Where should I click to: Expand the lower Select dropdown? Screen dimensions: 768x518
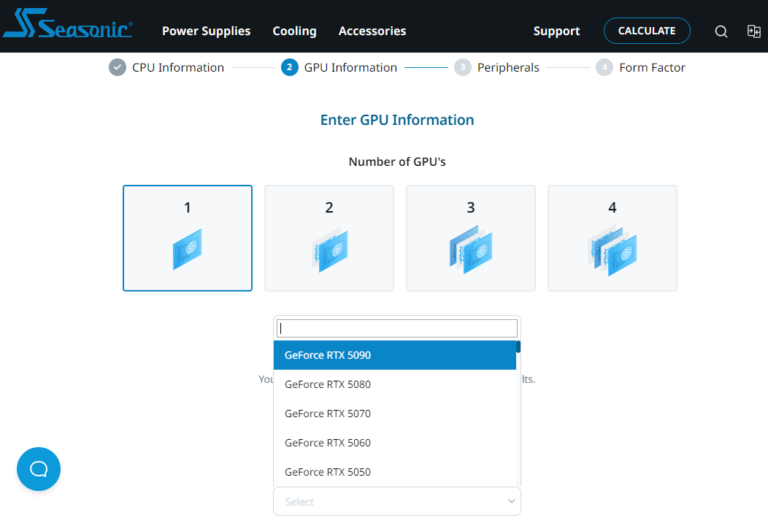coord(396,501)
